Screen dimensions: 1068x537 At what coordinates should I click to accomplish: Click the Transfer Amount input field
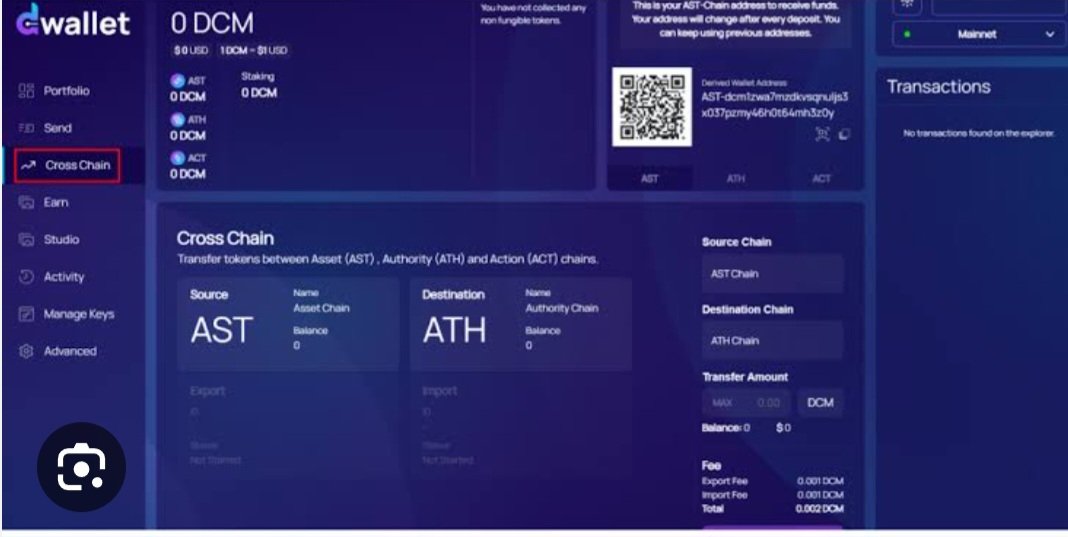pyautogui.click(x=747, y=403)
